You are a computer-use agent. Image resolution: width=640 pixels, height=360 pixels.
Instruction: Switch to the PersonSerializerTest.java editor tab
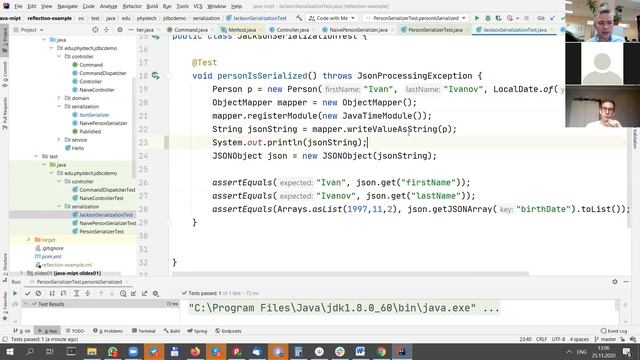(435, 30)
